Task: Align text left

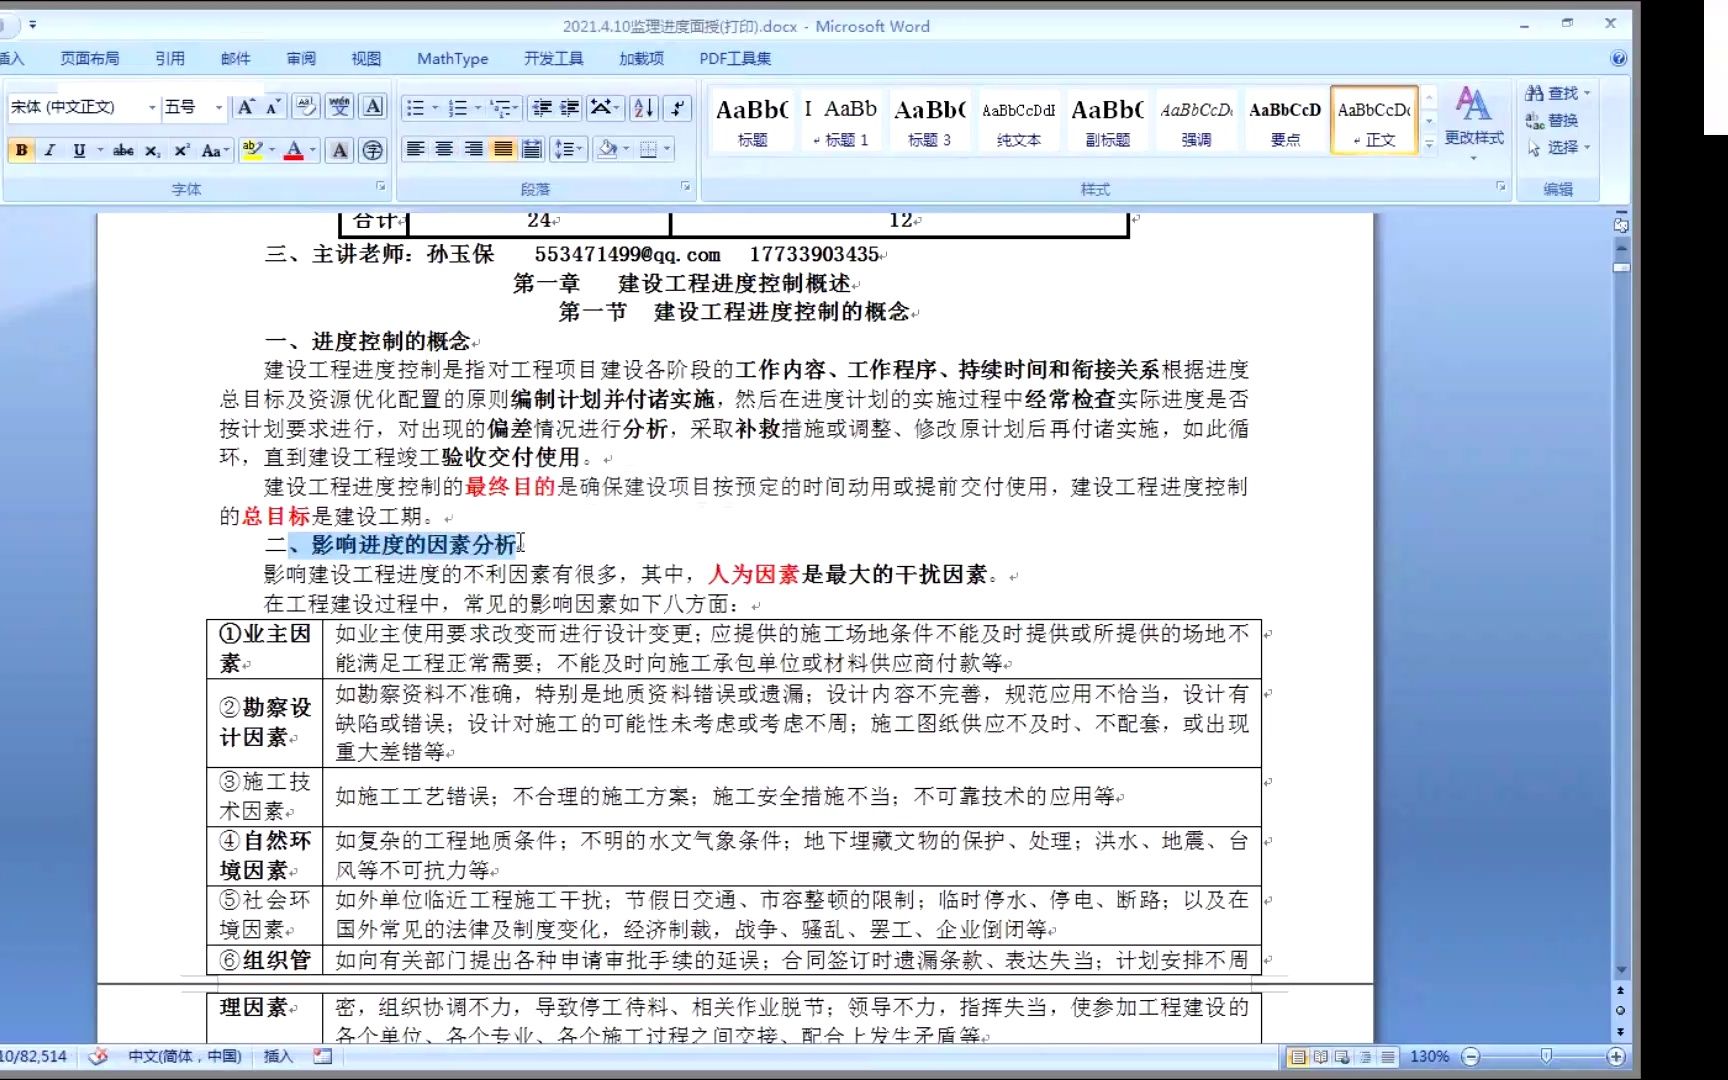Action: [415, 149]
